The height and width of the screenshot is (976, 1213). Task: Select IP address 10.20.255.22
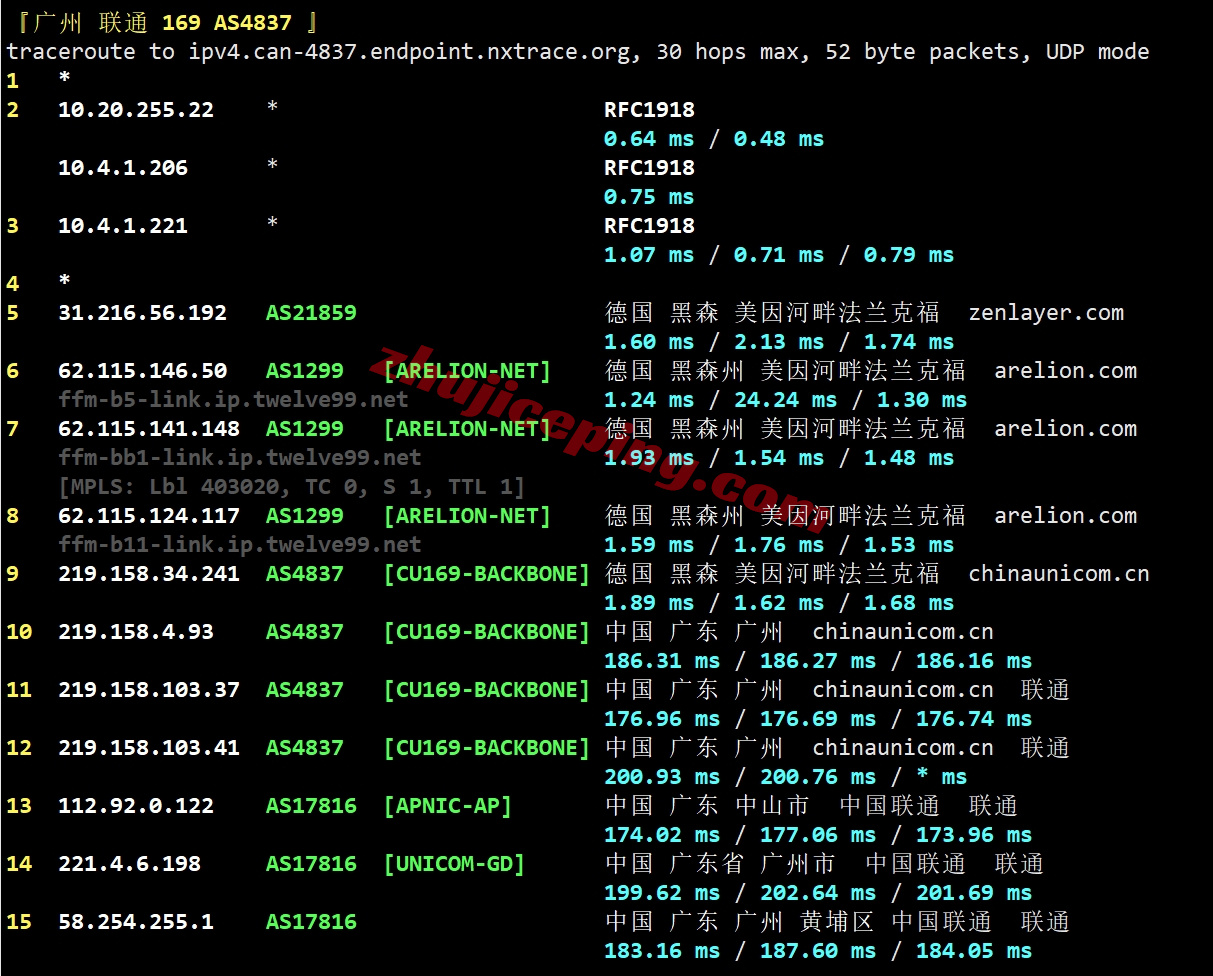pyautogui.click(x=136, y=110)
